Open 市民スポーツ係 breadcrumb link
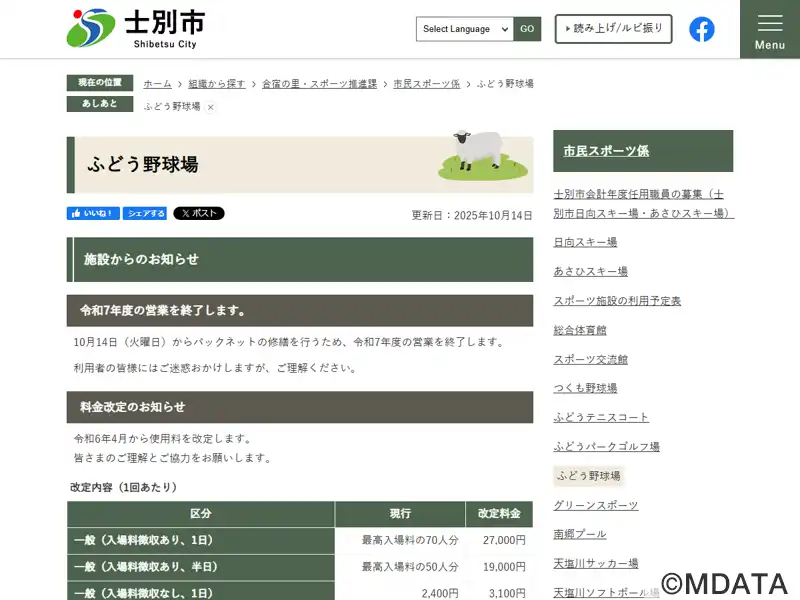 tap(426, 84)
